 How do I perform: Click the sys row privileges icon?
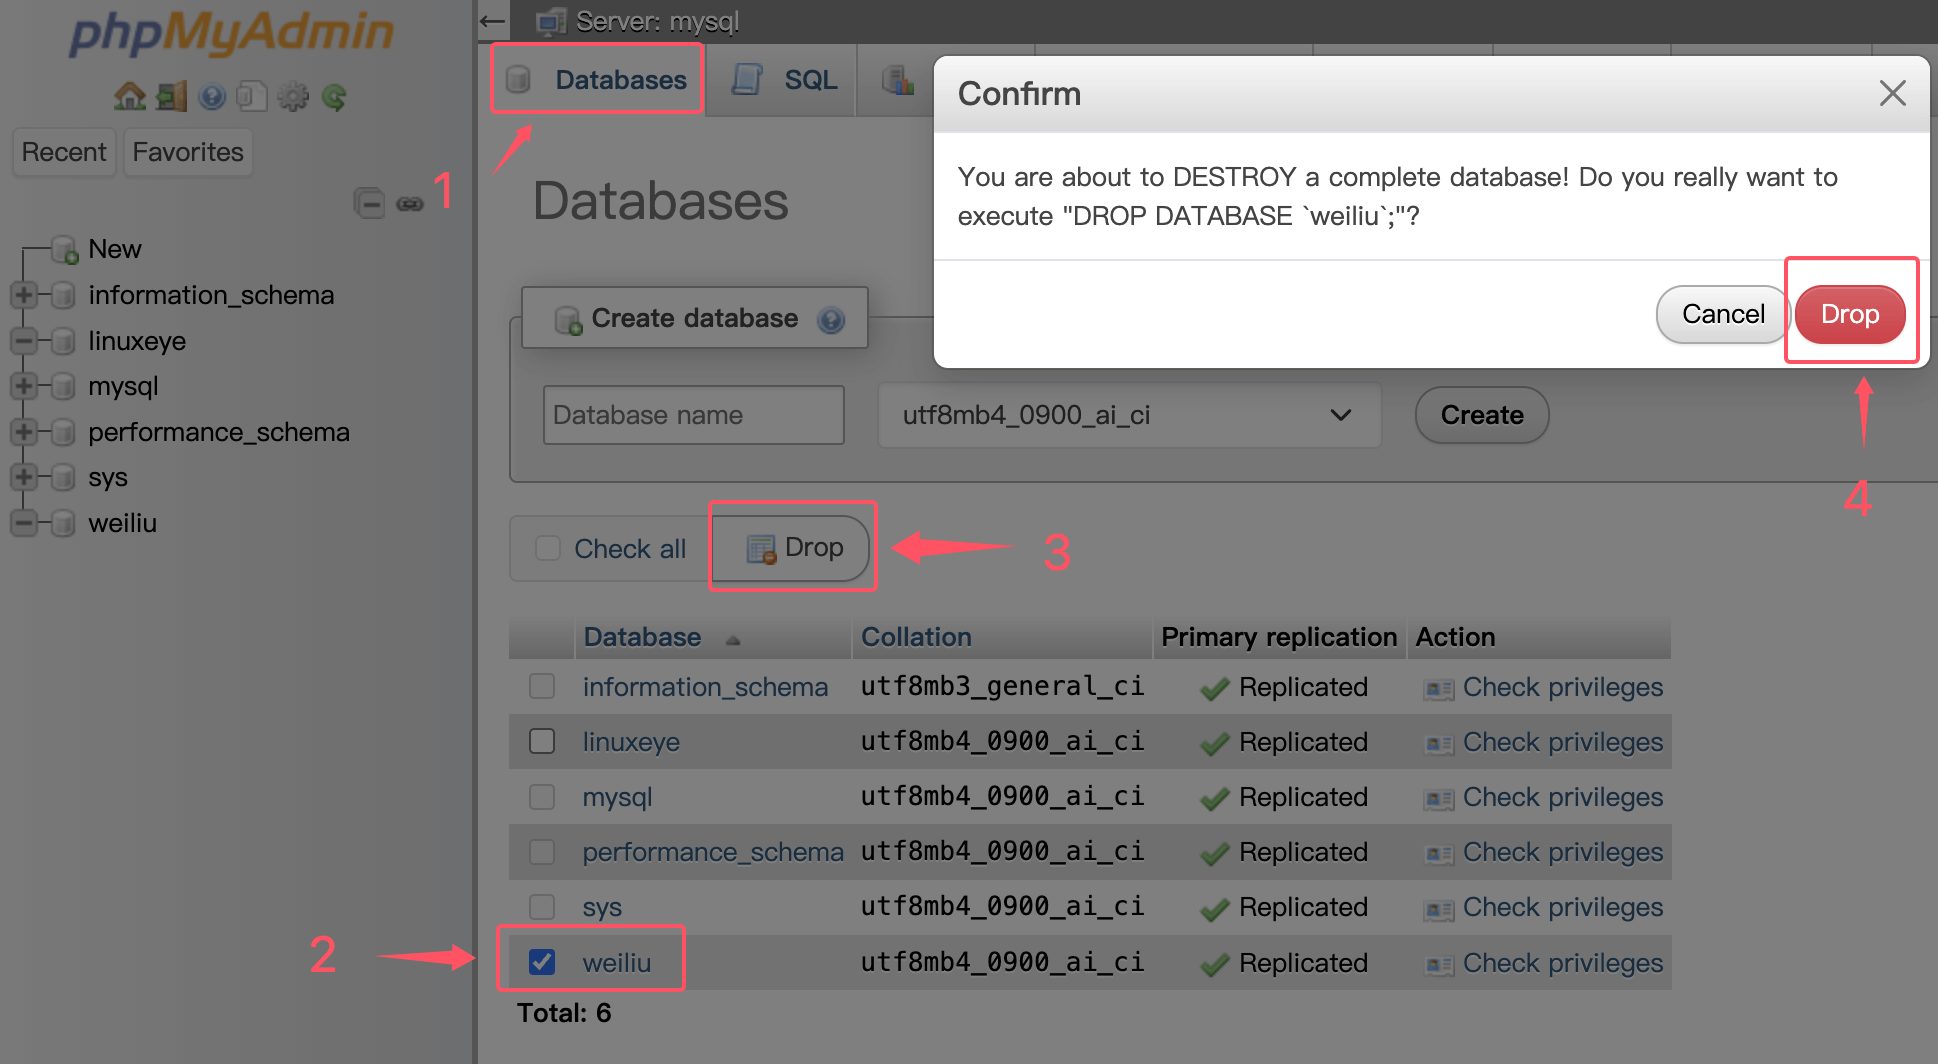point(1439,909)
